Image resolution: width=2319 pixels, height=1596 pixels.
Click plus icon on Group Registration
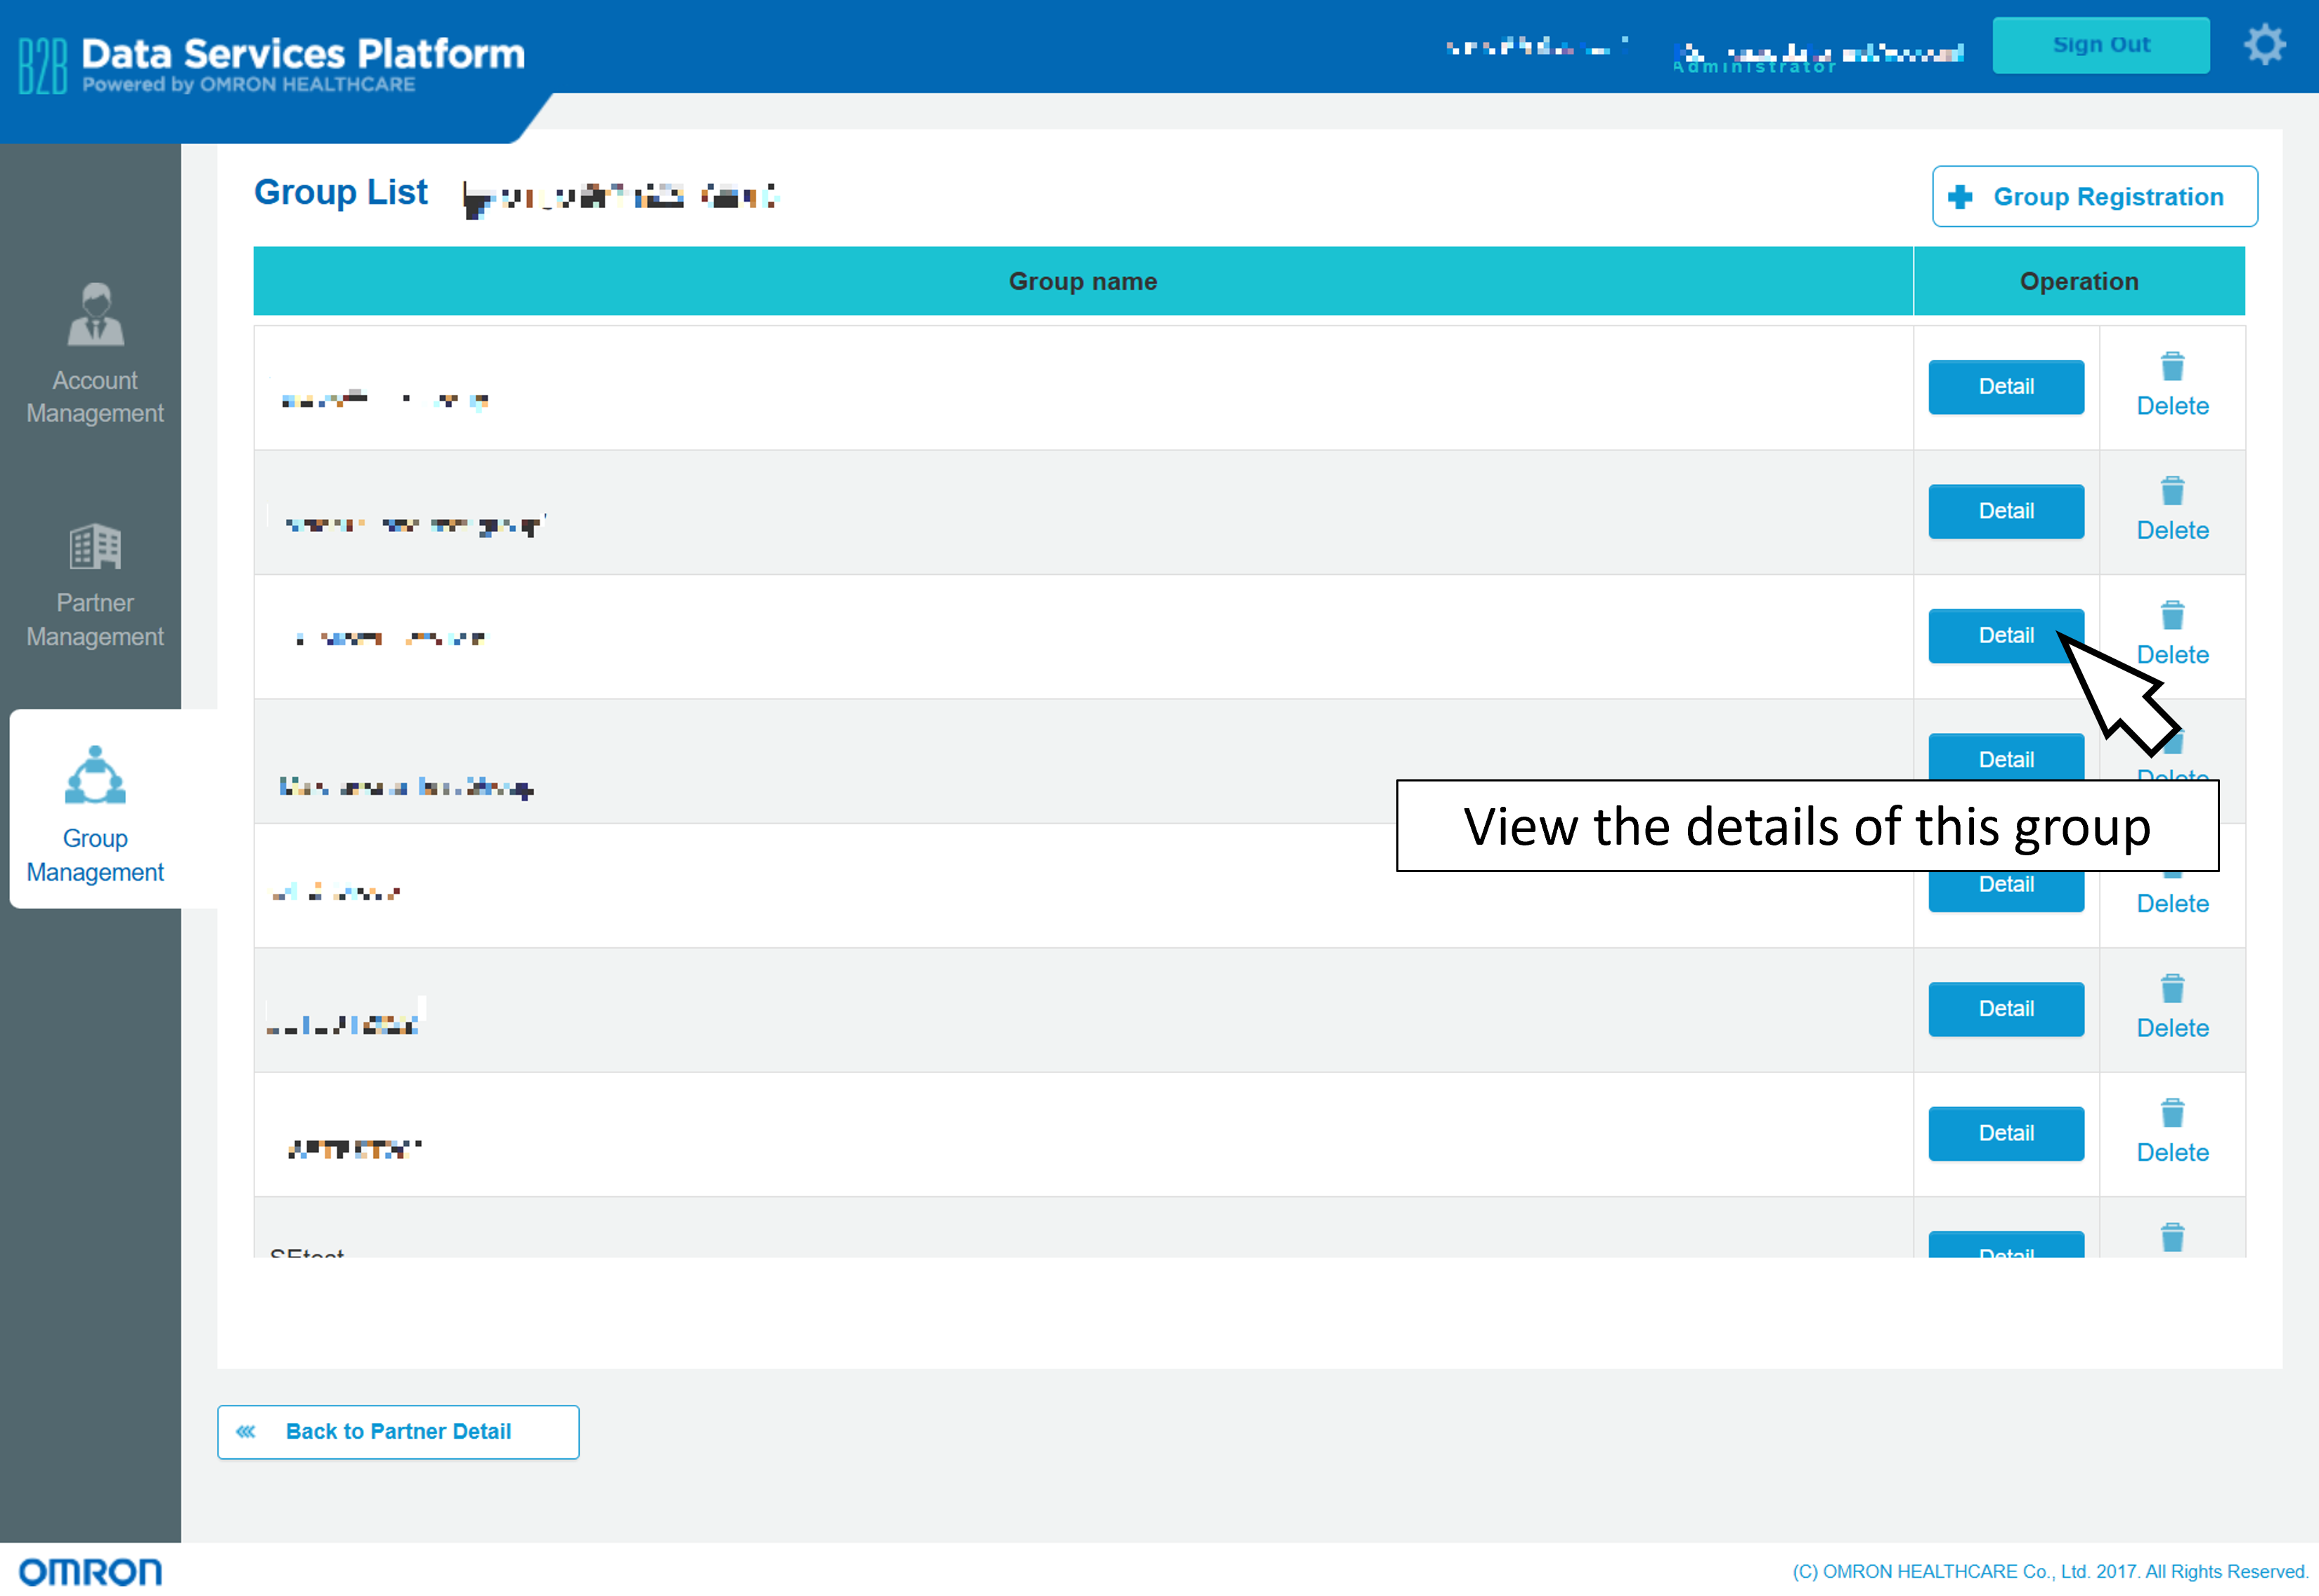click(1960, 197)
